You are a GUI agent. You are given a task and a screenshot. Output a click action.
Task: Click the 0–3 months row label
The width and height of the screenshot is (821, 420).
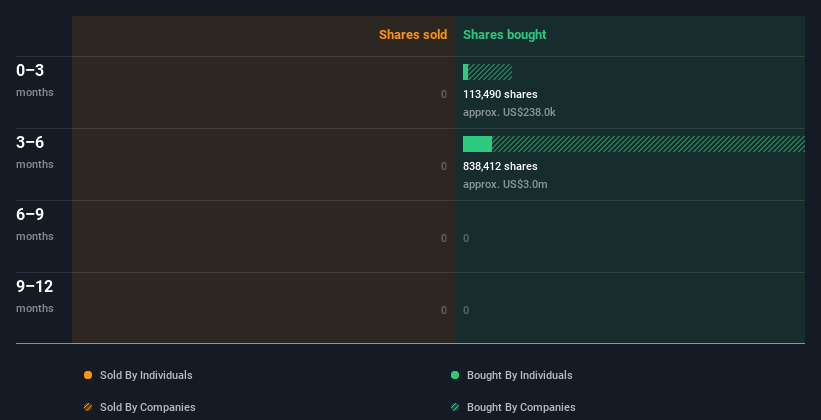pos(35,80)
